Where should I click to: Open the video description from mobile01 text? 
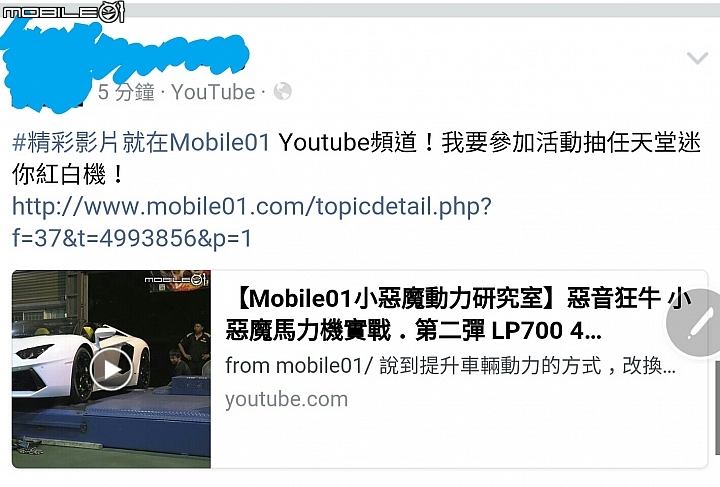tap(450, 366)
